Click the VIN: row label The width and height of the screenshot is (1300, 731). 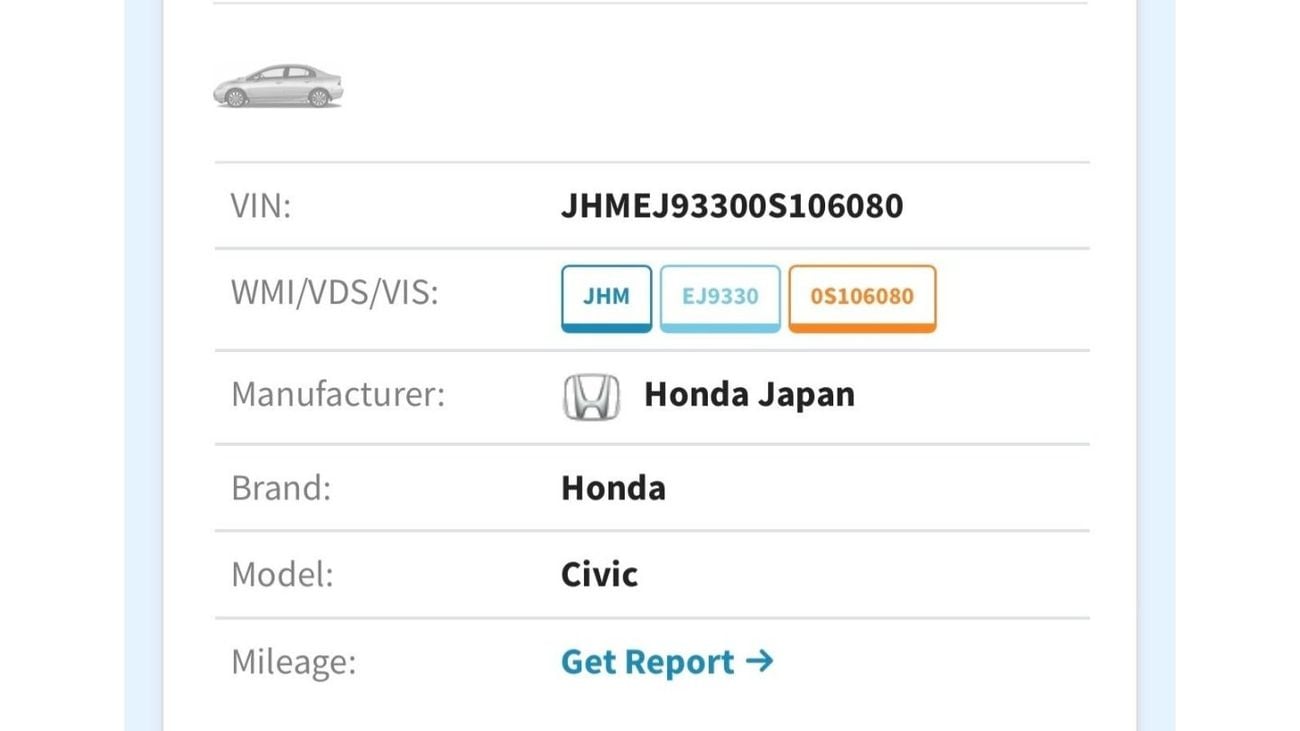point(261,206)
